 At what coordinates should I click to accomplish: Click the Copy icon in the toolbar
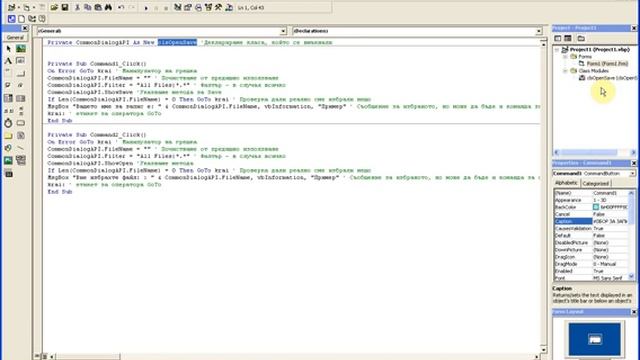pyautogui.click(x=87, y=7)
